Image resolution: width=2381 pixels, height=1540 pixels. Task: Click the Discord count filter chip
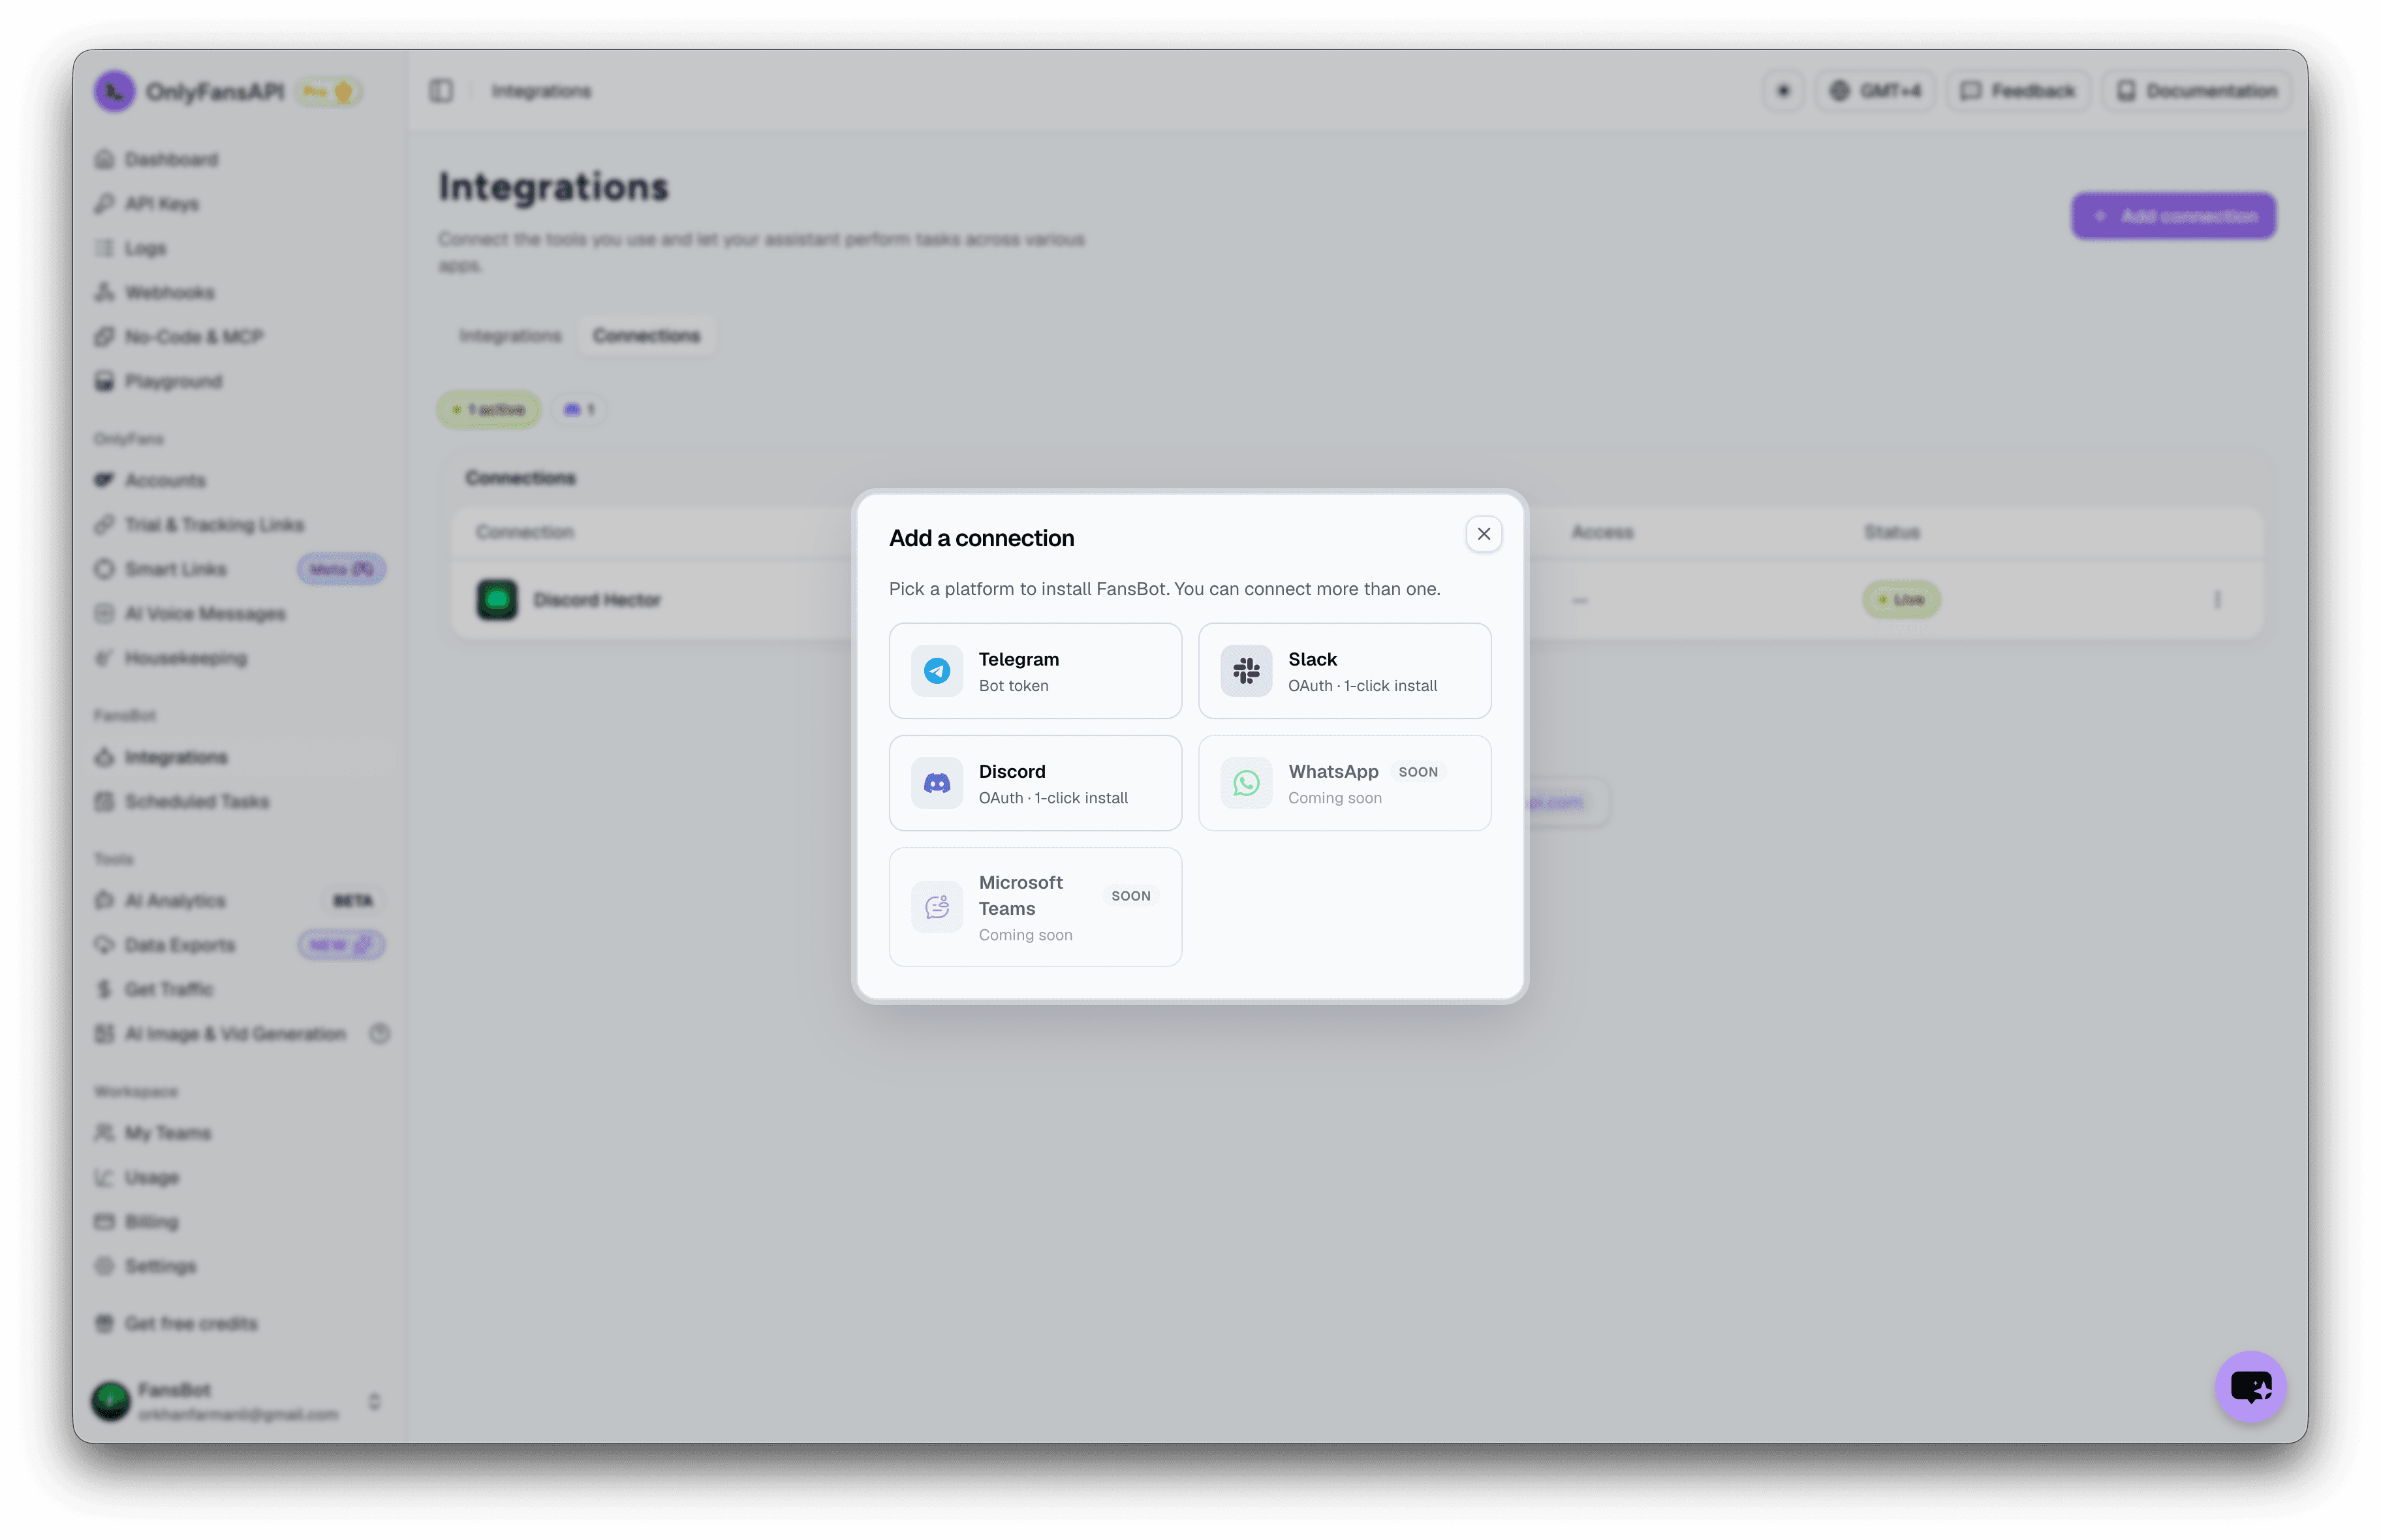(579, 410)
